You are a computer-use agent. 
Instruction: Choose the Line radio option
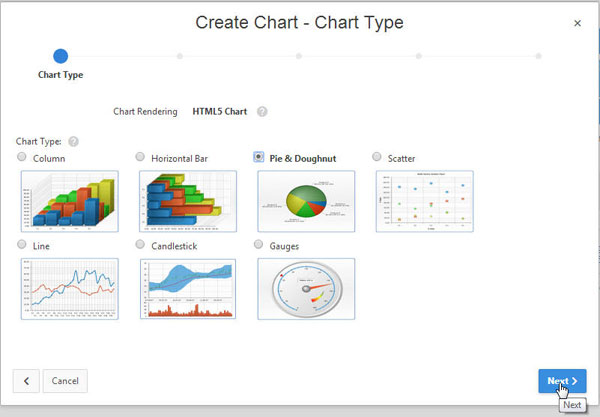(x=23, y=244)
